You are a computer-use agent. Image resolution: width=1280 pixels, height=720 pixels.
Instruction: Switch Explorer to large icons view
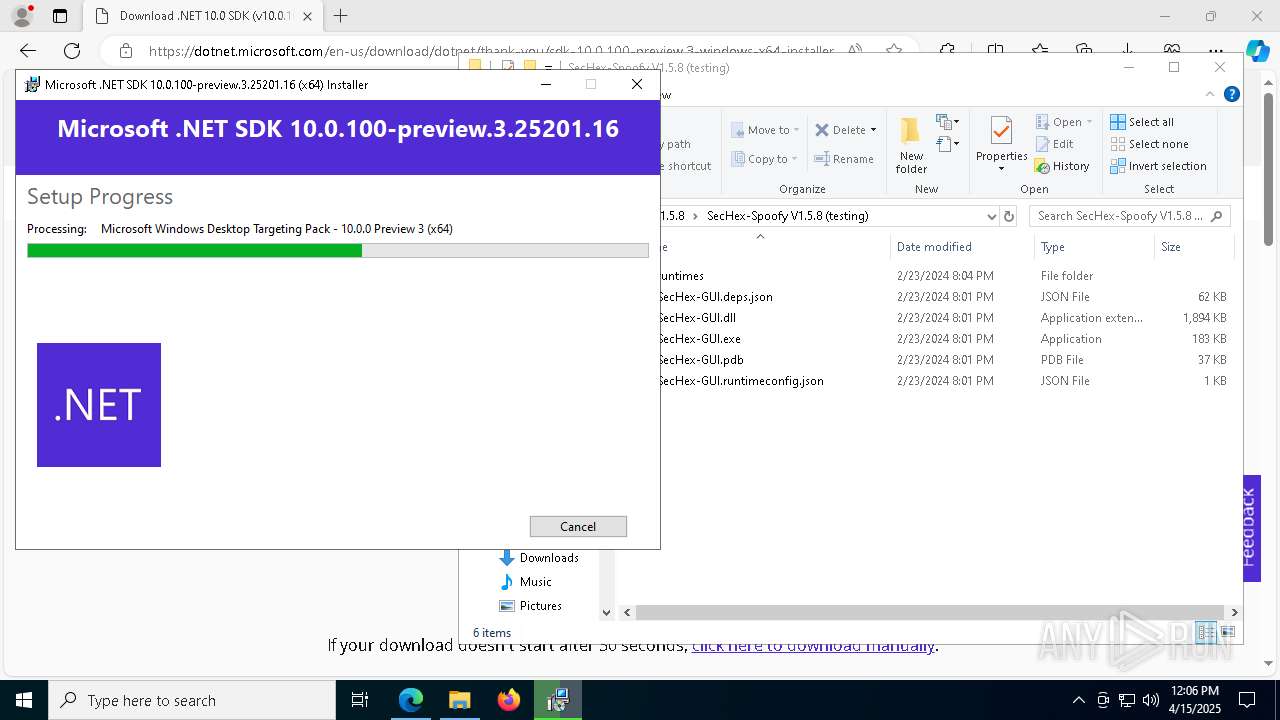(x=1228, y=632)
